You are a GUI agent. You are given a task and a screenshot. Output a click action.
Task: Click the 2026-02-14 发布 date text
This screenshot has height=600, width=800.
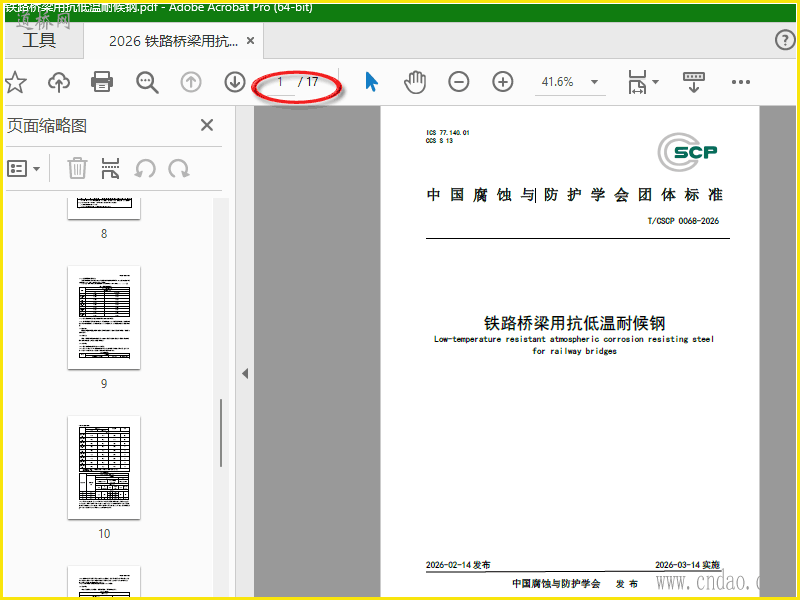pos(458,565)
